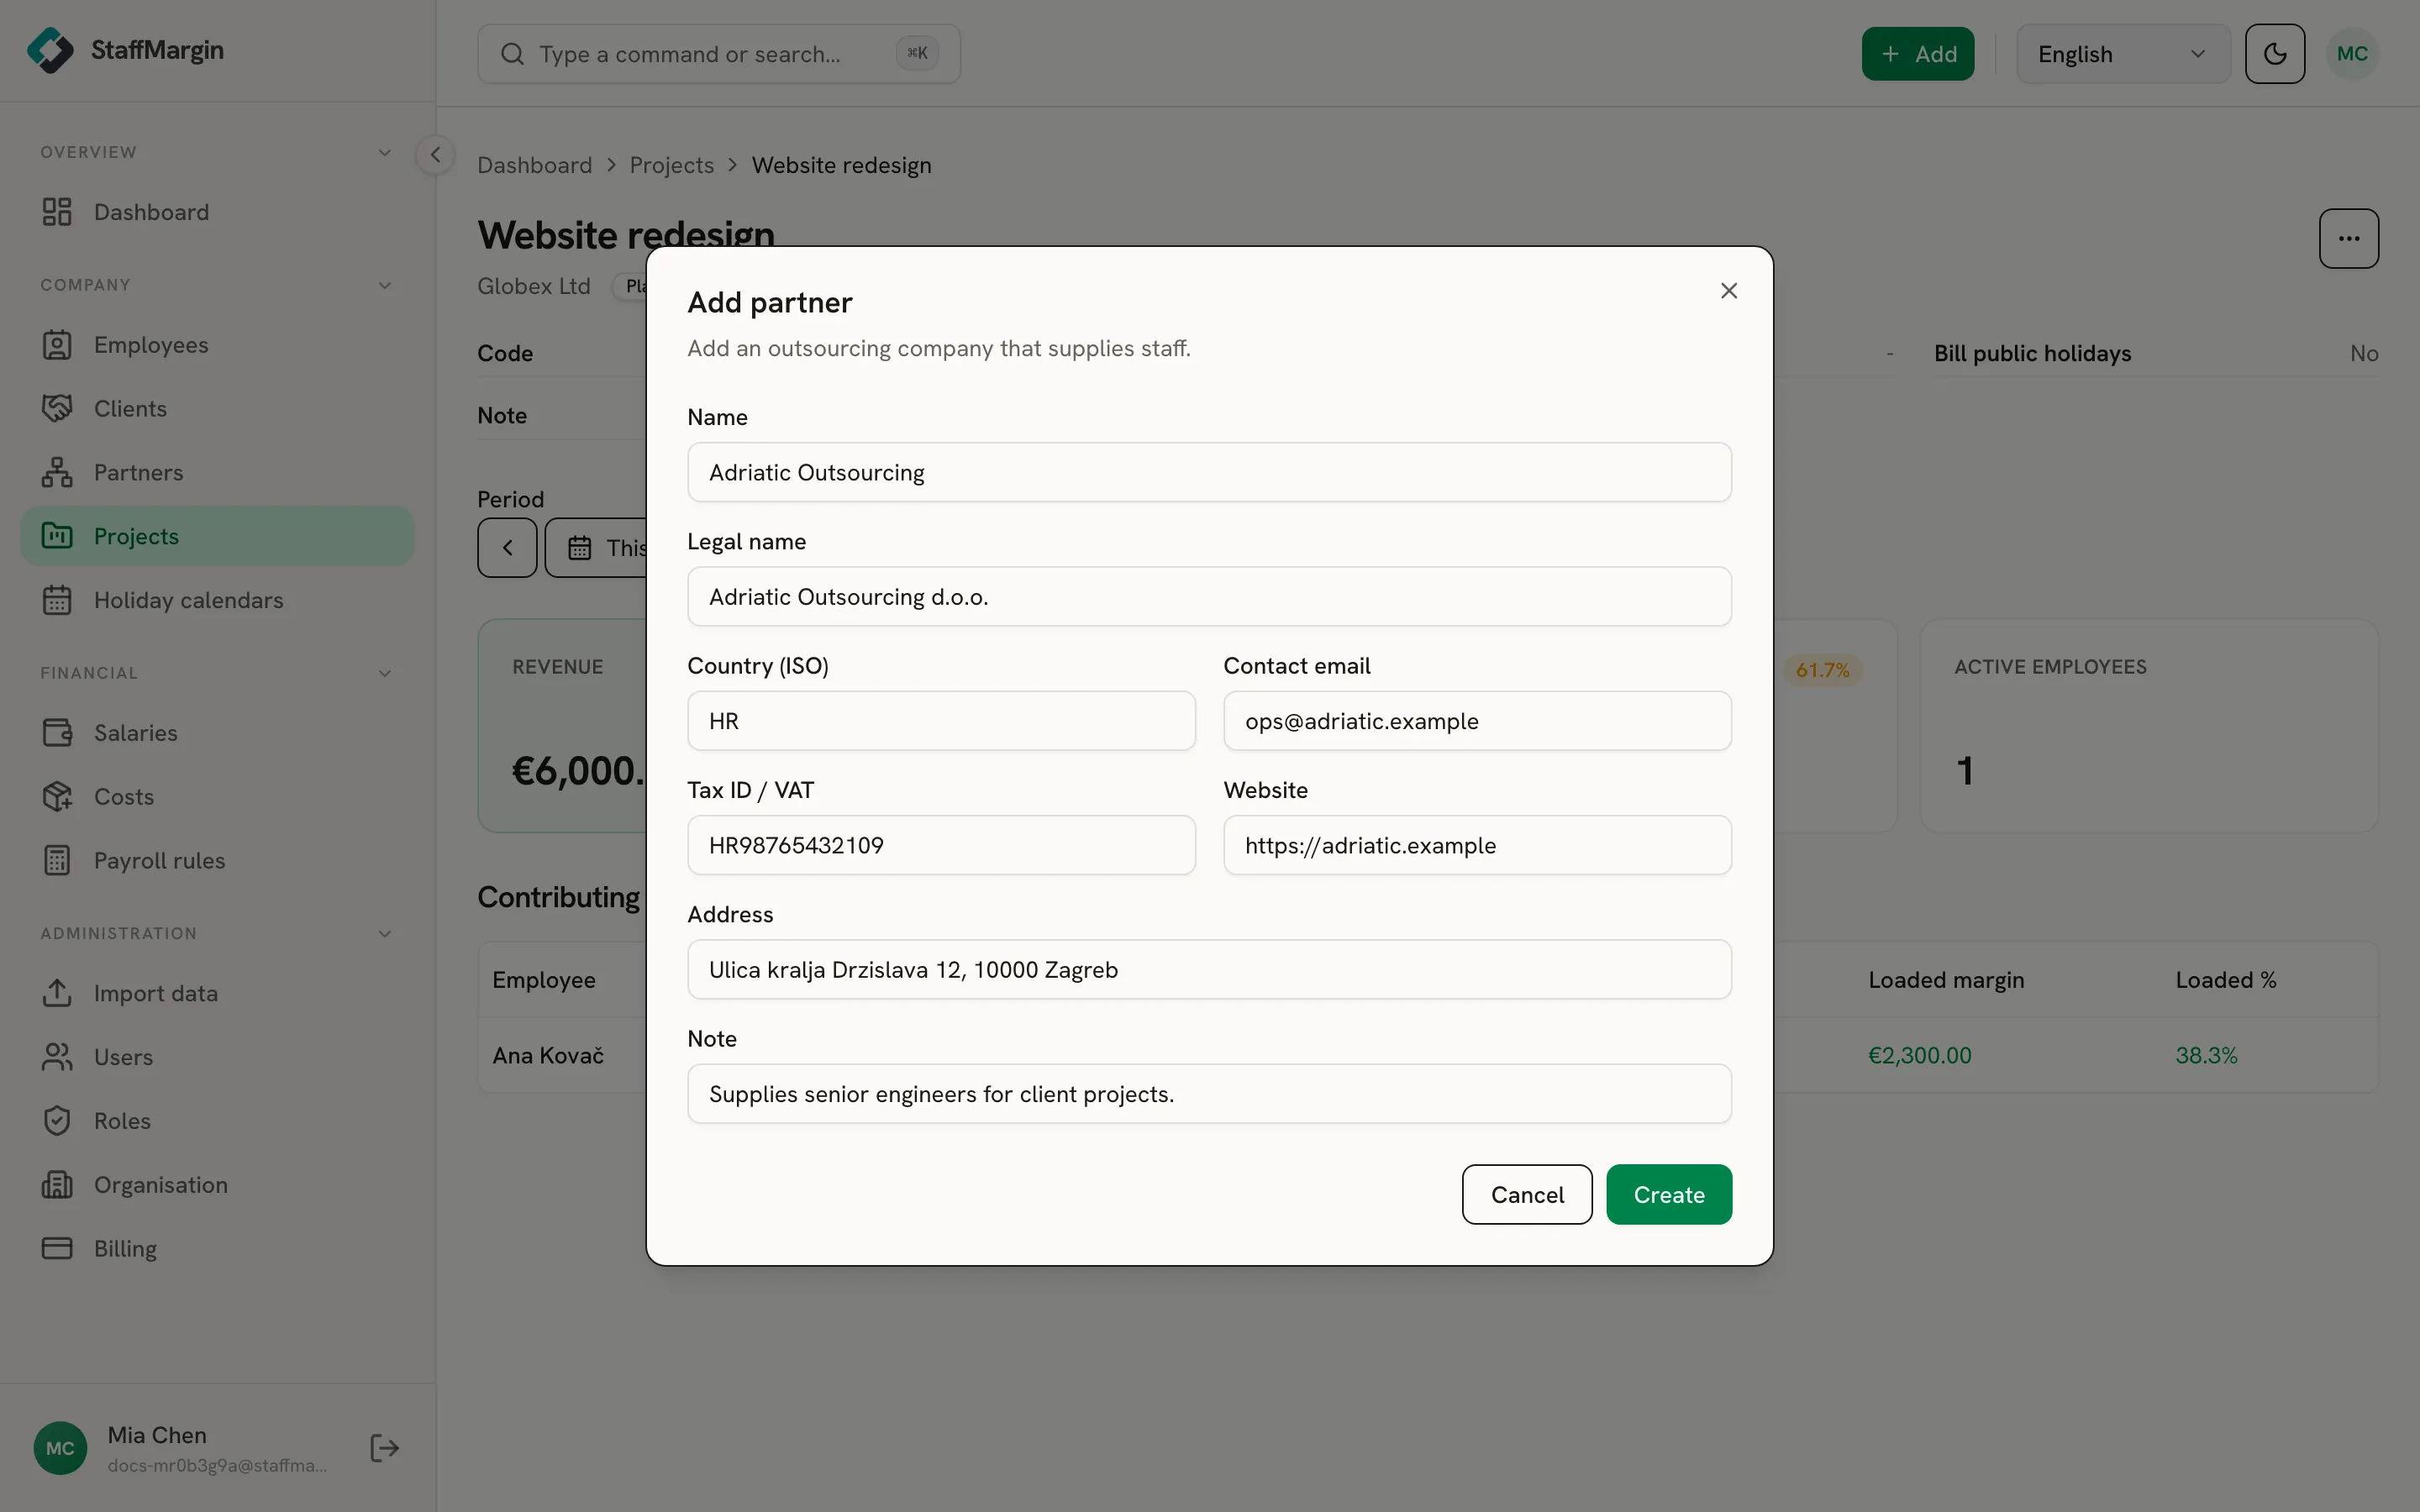Open the Dashboard sidebar icon
The width and height of the screenshot is (2420, 1512).
click(x=57, y=212)
